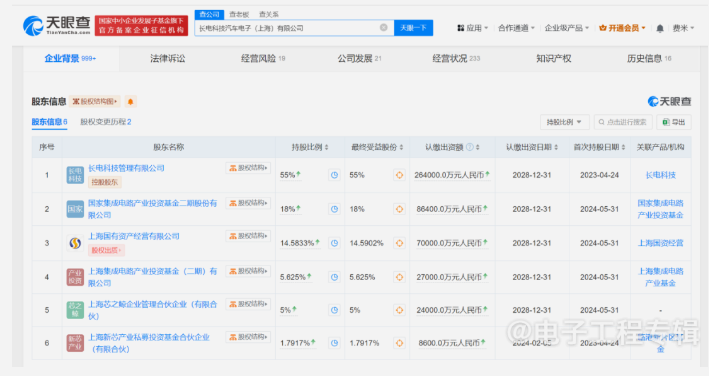Switch to the 经营风险 tab
Screen dimensions: 709x376
click(x=263, y=58)
